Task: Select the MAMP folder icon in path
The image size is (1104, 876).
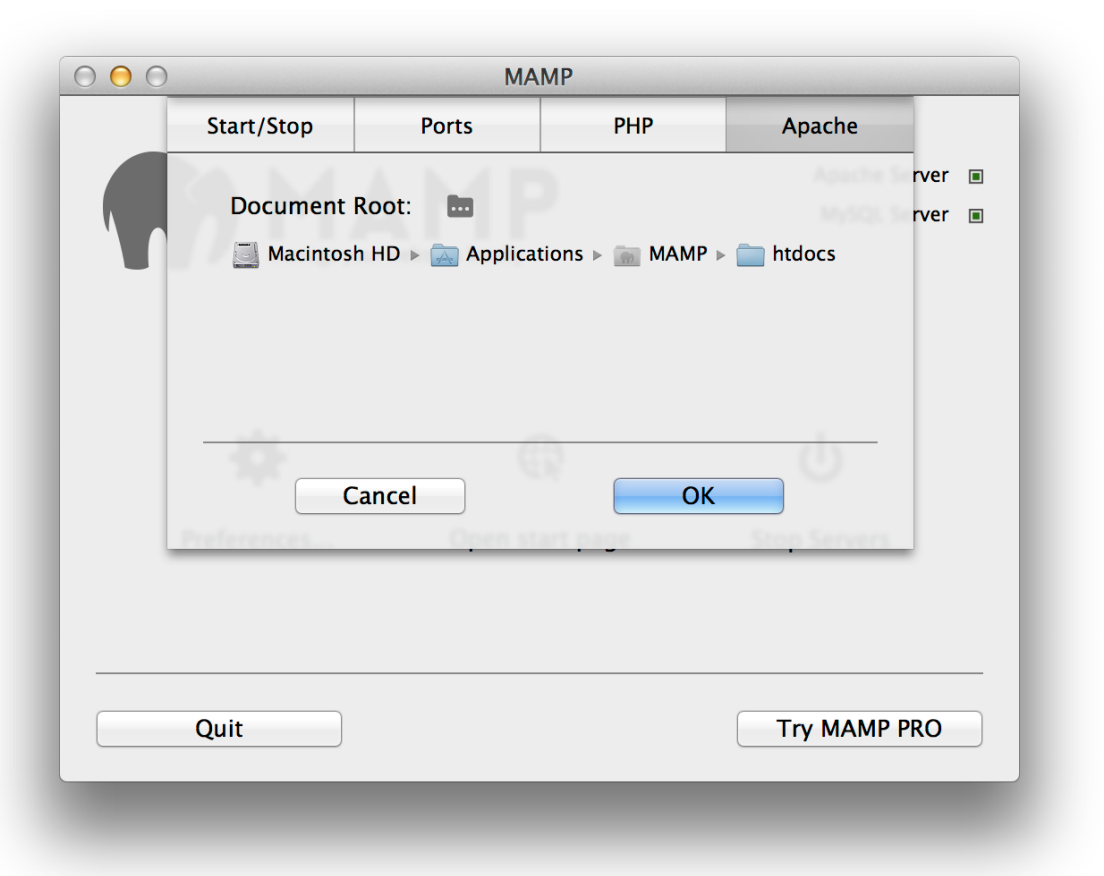Action: pos(627,255)
